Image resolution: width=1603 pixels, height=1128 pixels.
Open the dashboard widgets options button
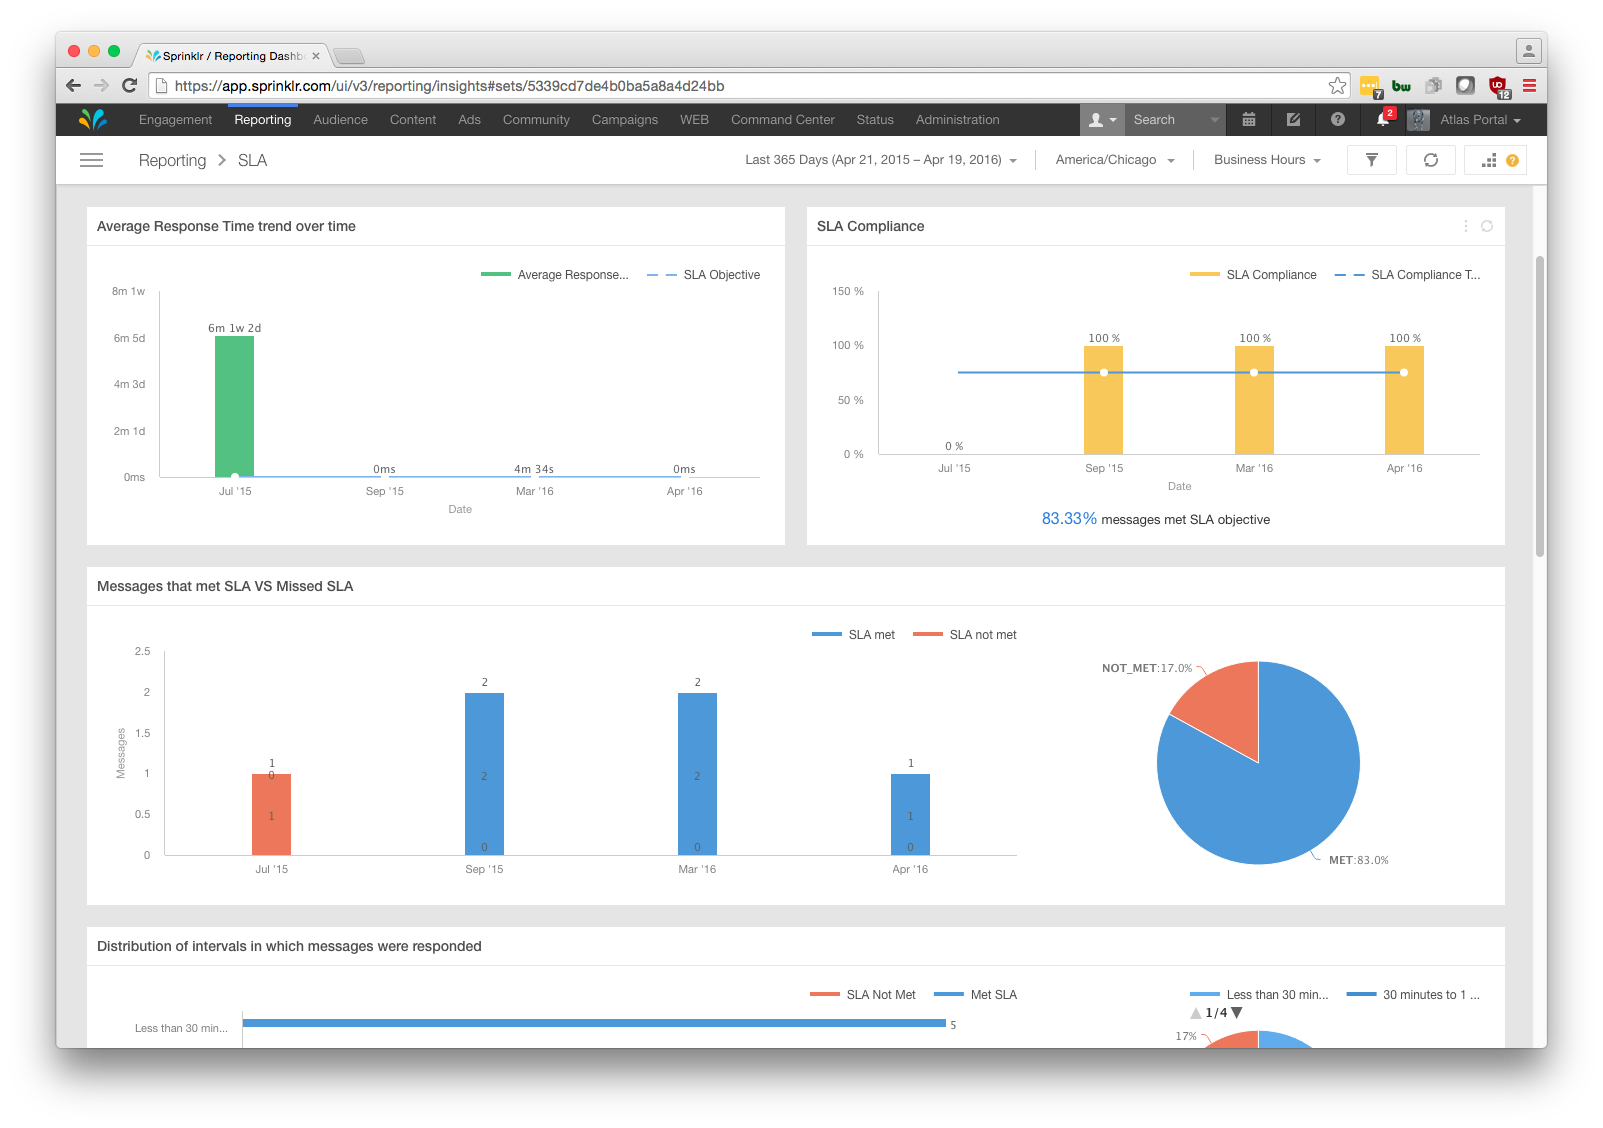pyautogui.click(x=1495, y=160)
